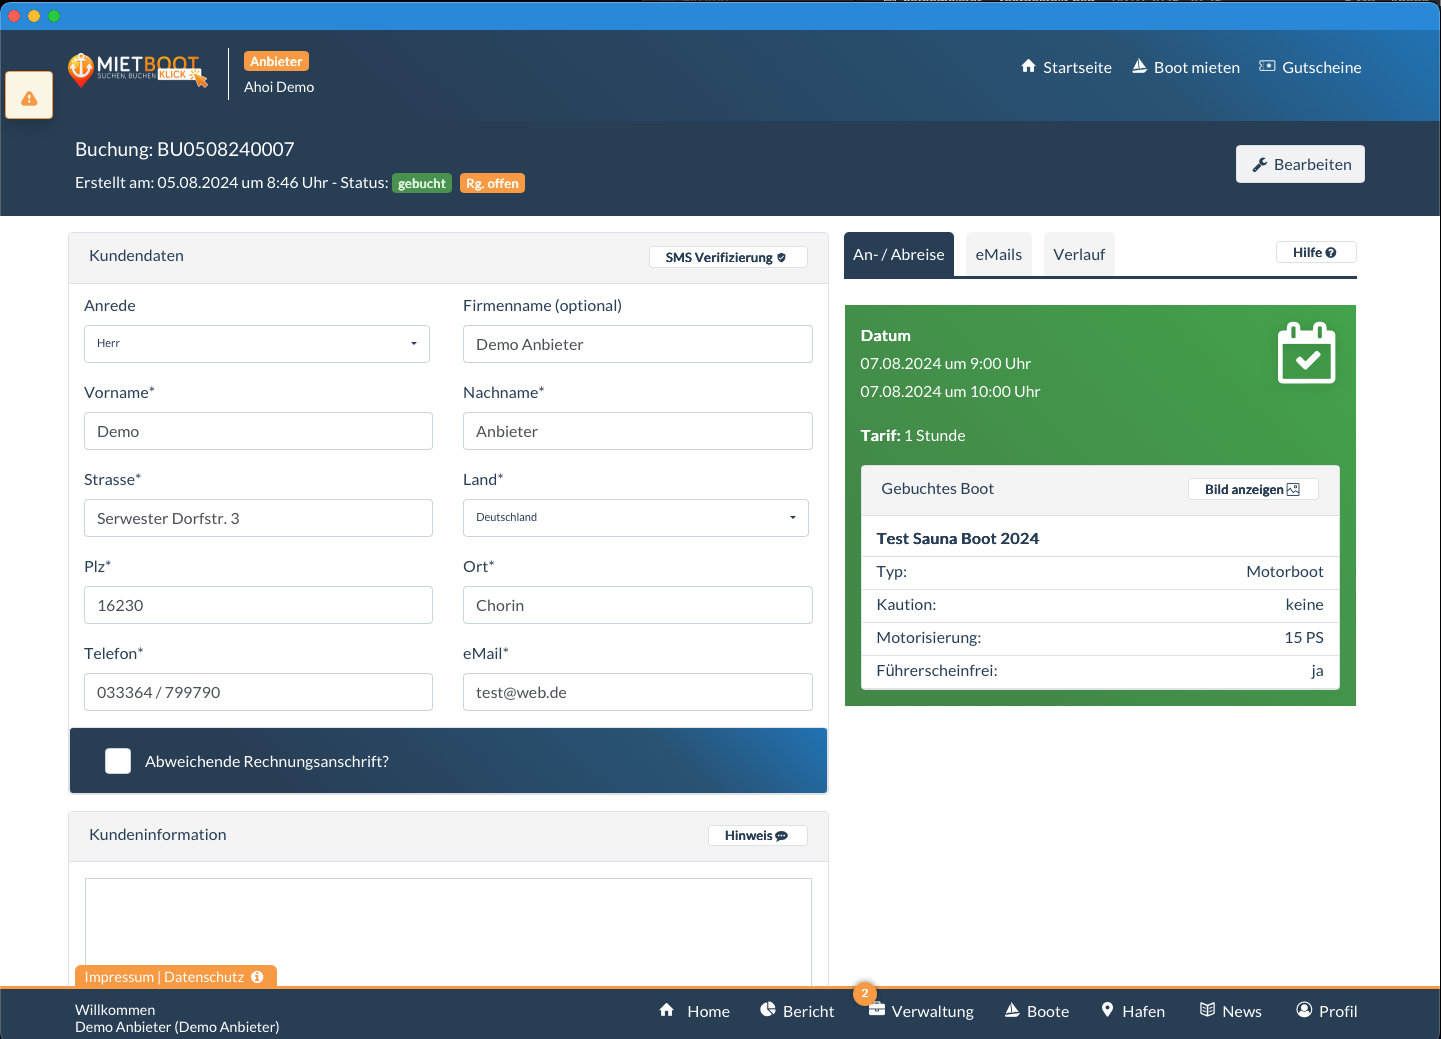Click Bild anzeigen for the booked boat
Image resolution: width=1441 pixels, height=1039 pixels.
[1252, 489]
